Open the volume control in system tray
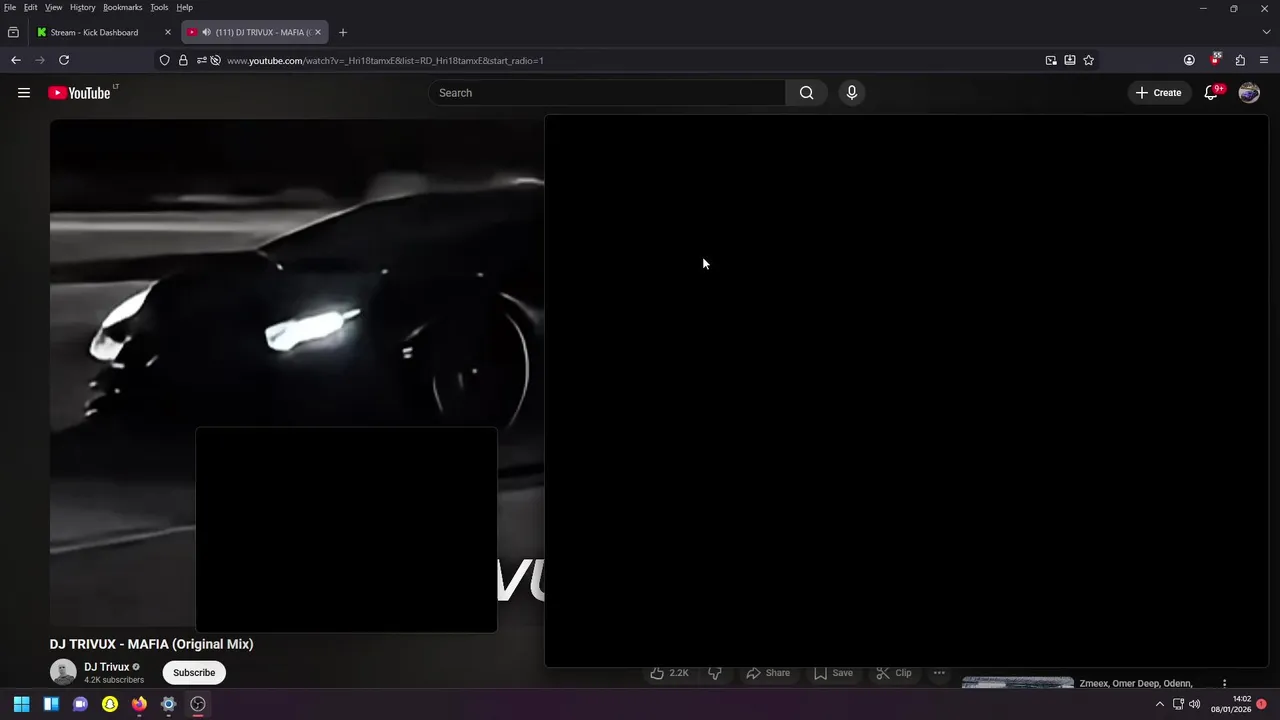The width and height of the screenshot is (1280, 720). tap(1195, 704)
